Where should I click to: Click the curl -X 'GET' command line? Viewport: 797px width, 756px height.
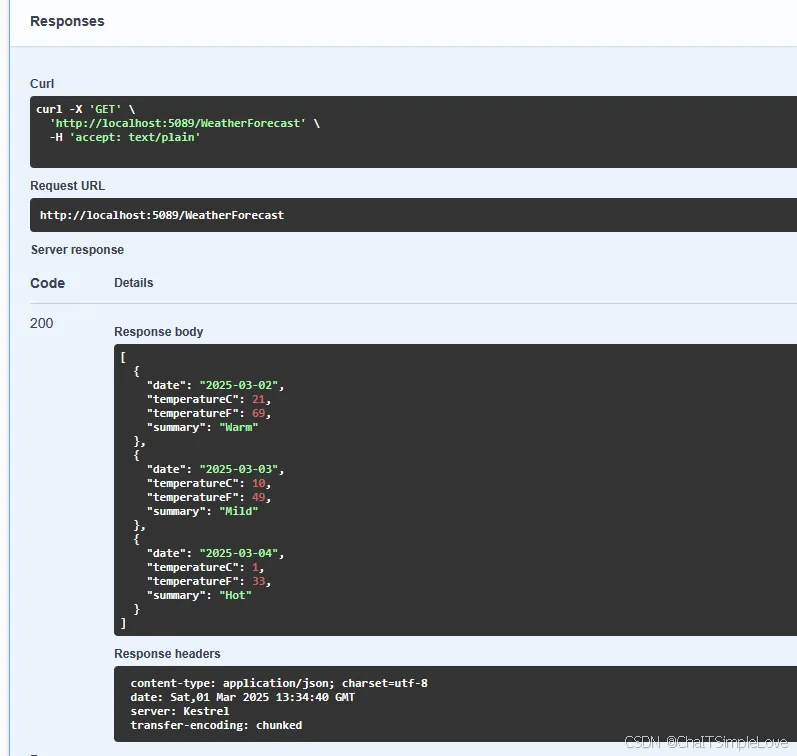pyautogui.click(x=85, y=109)
